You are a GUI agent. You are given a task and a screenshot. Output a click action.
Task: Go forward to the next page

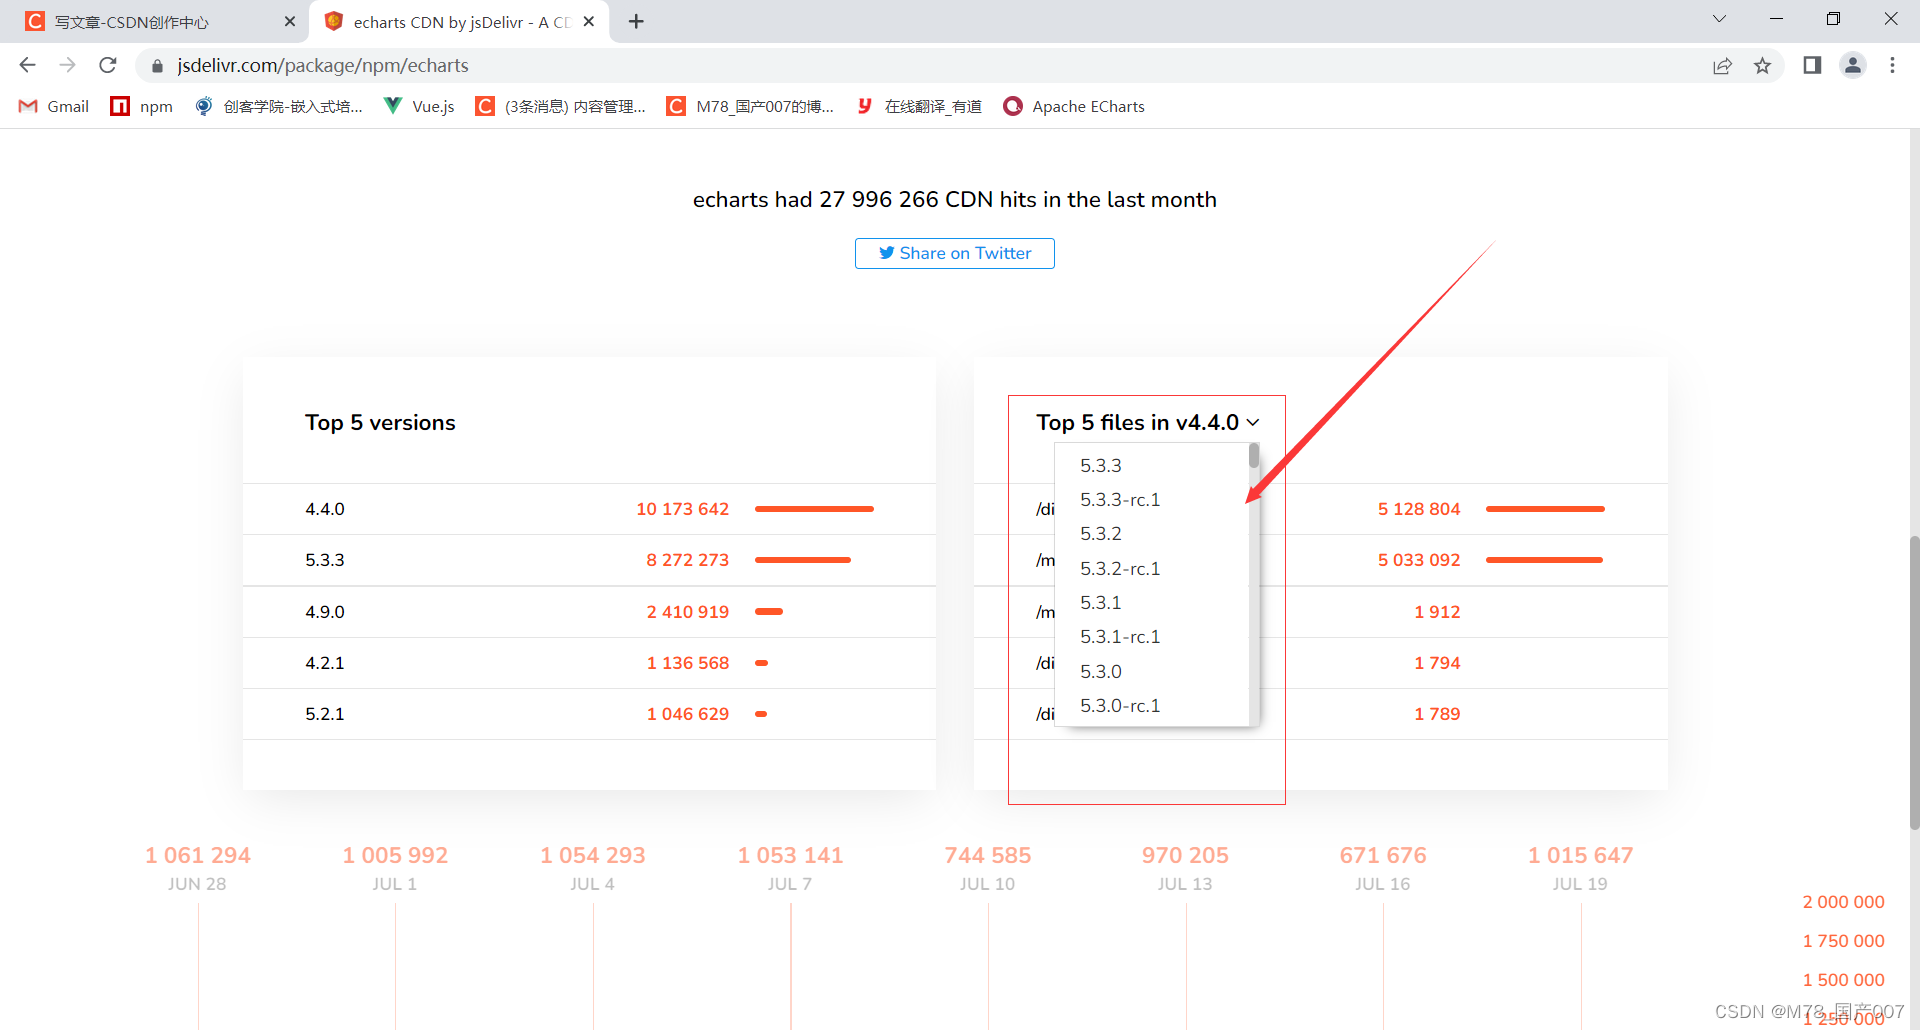pos(67,65)
